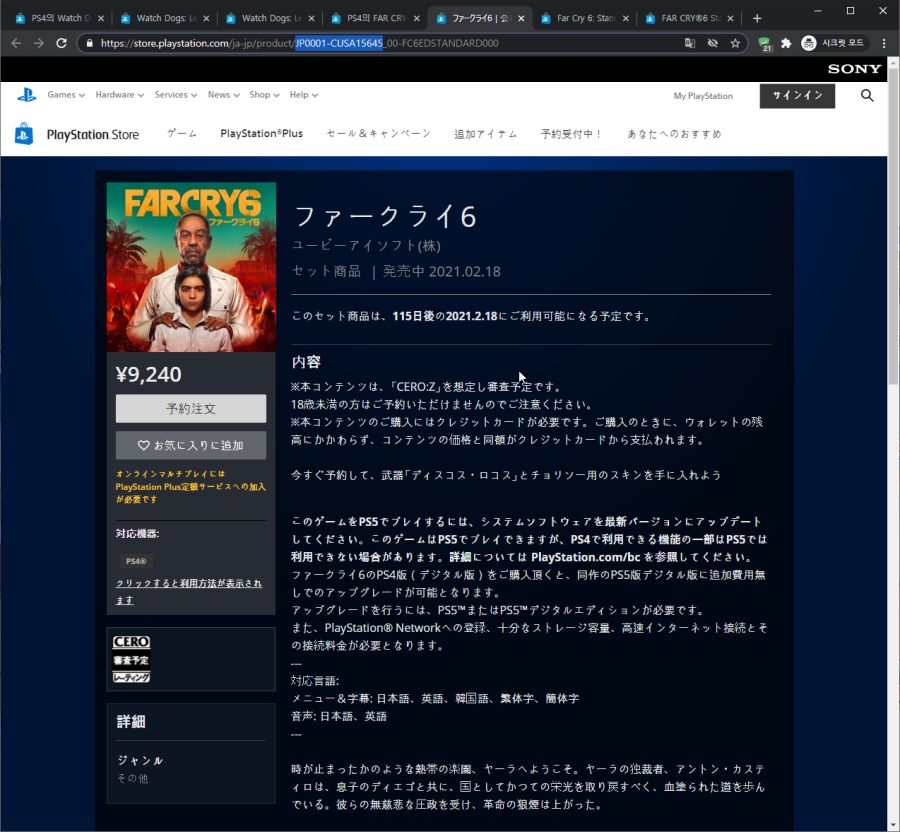Close the third tab titled 'Watch Dogs: Le'
This screenshot has height=832, width=900.
click(311, 18)
